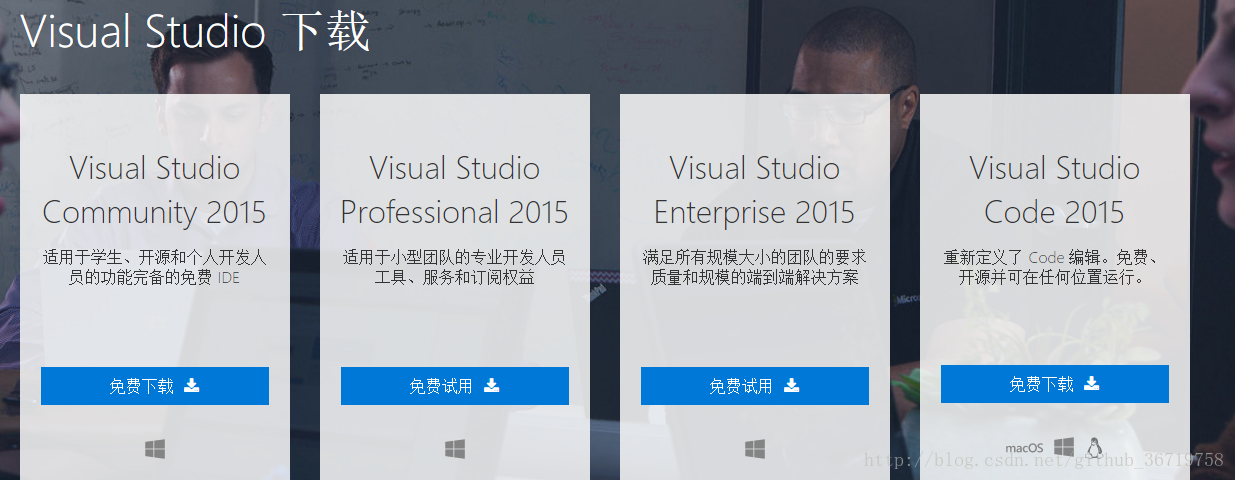Click 免费试用 button for Professional 2015
The image size is (1235, 480).
pos(455,386)
